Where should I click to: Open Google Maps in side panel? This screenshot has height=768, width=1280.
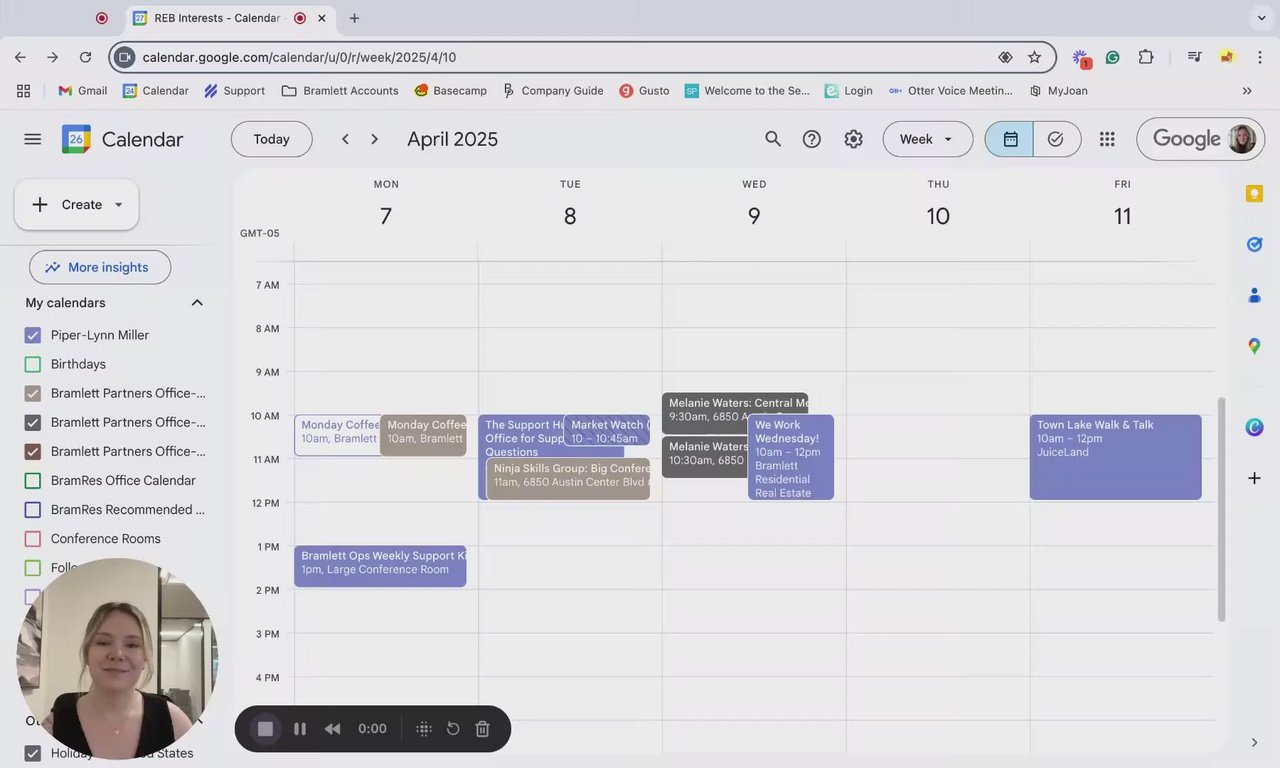click(1254, 346)
